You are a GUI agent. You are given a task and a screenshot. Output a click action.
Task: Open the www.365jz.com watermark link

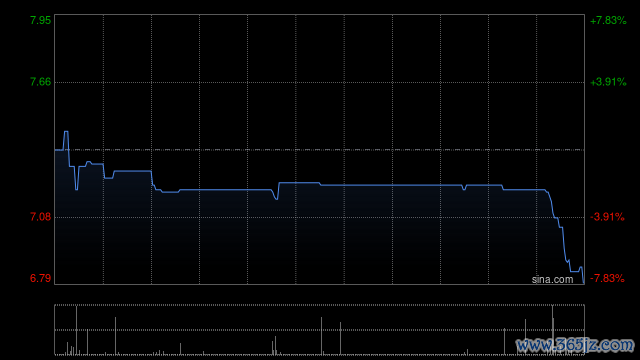point(575,345)
